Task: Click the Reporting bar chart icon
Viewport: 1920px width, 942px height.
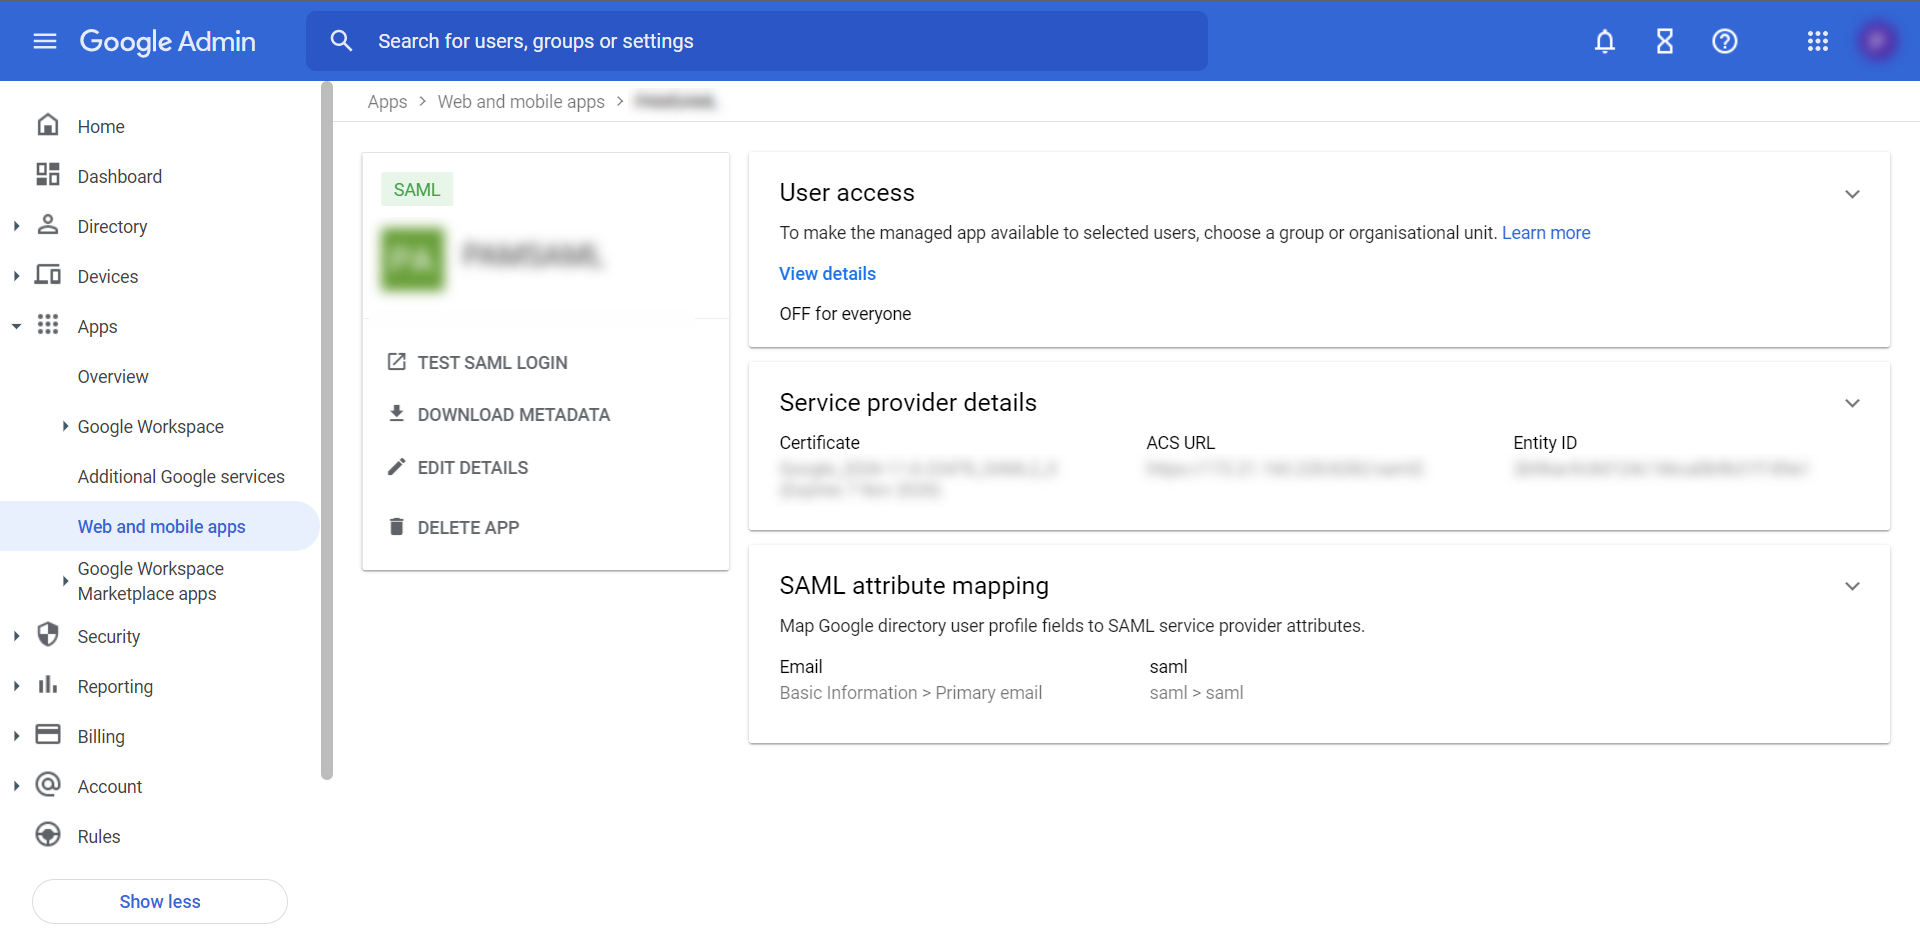Action: (x=47, y=686)
